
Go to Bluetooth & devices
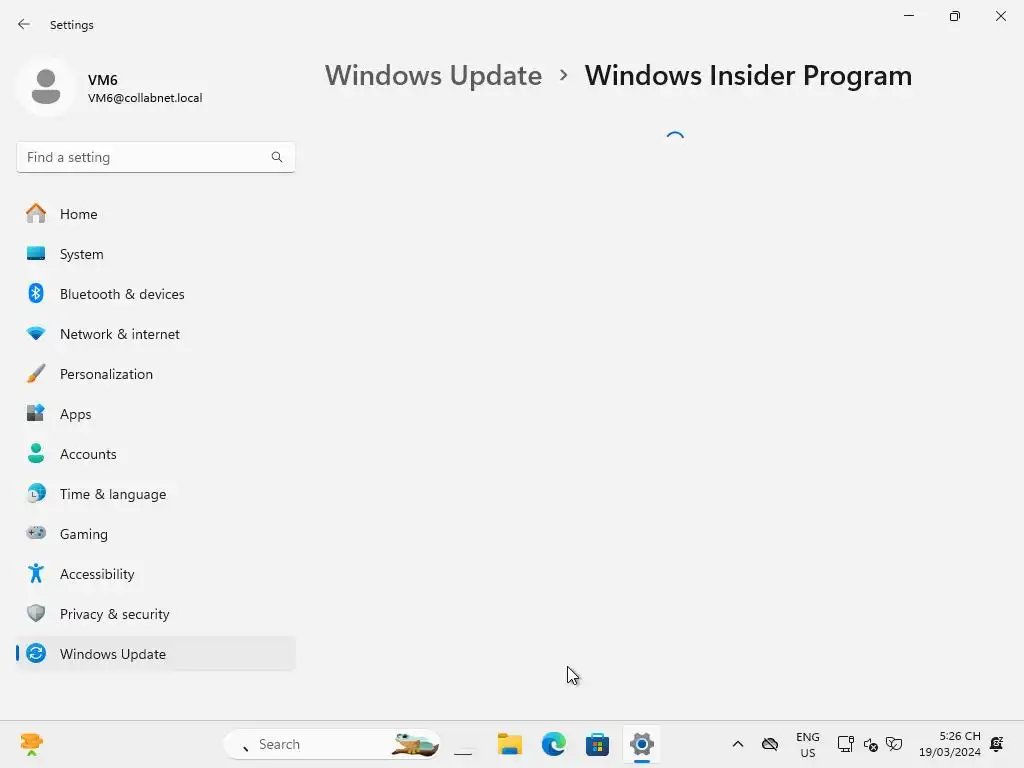point(155,294)
